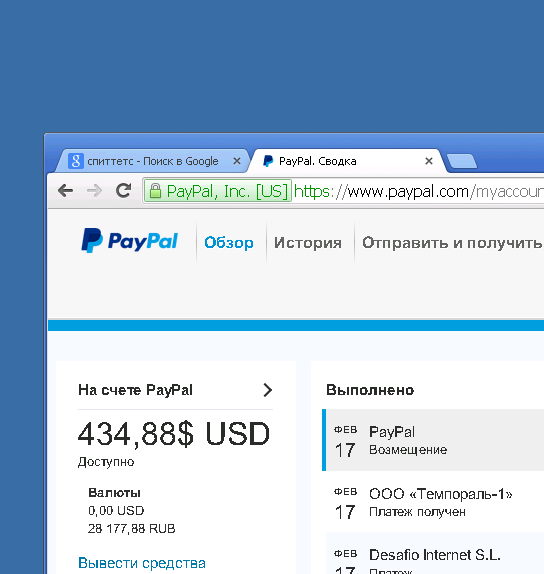
Task: Click the PayPal favicon on active tab
Action: tap(268, 161)
